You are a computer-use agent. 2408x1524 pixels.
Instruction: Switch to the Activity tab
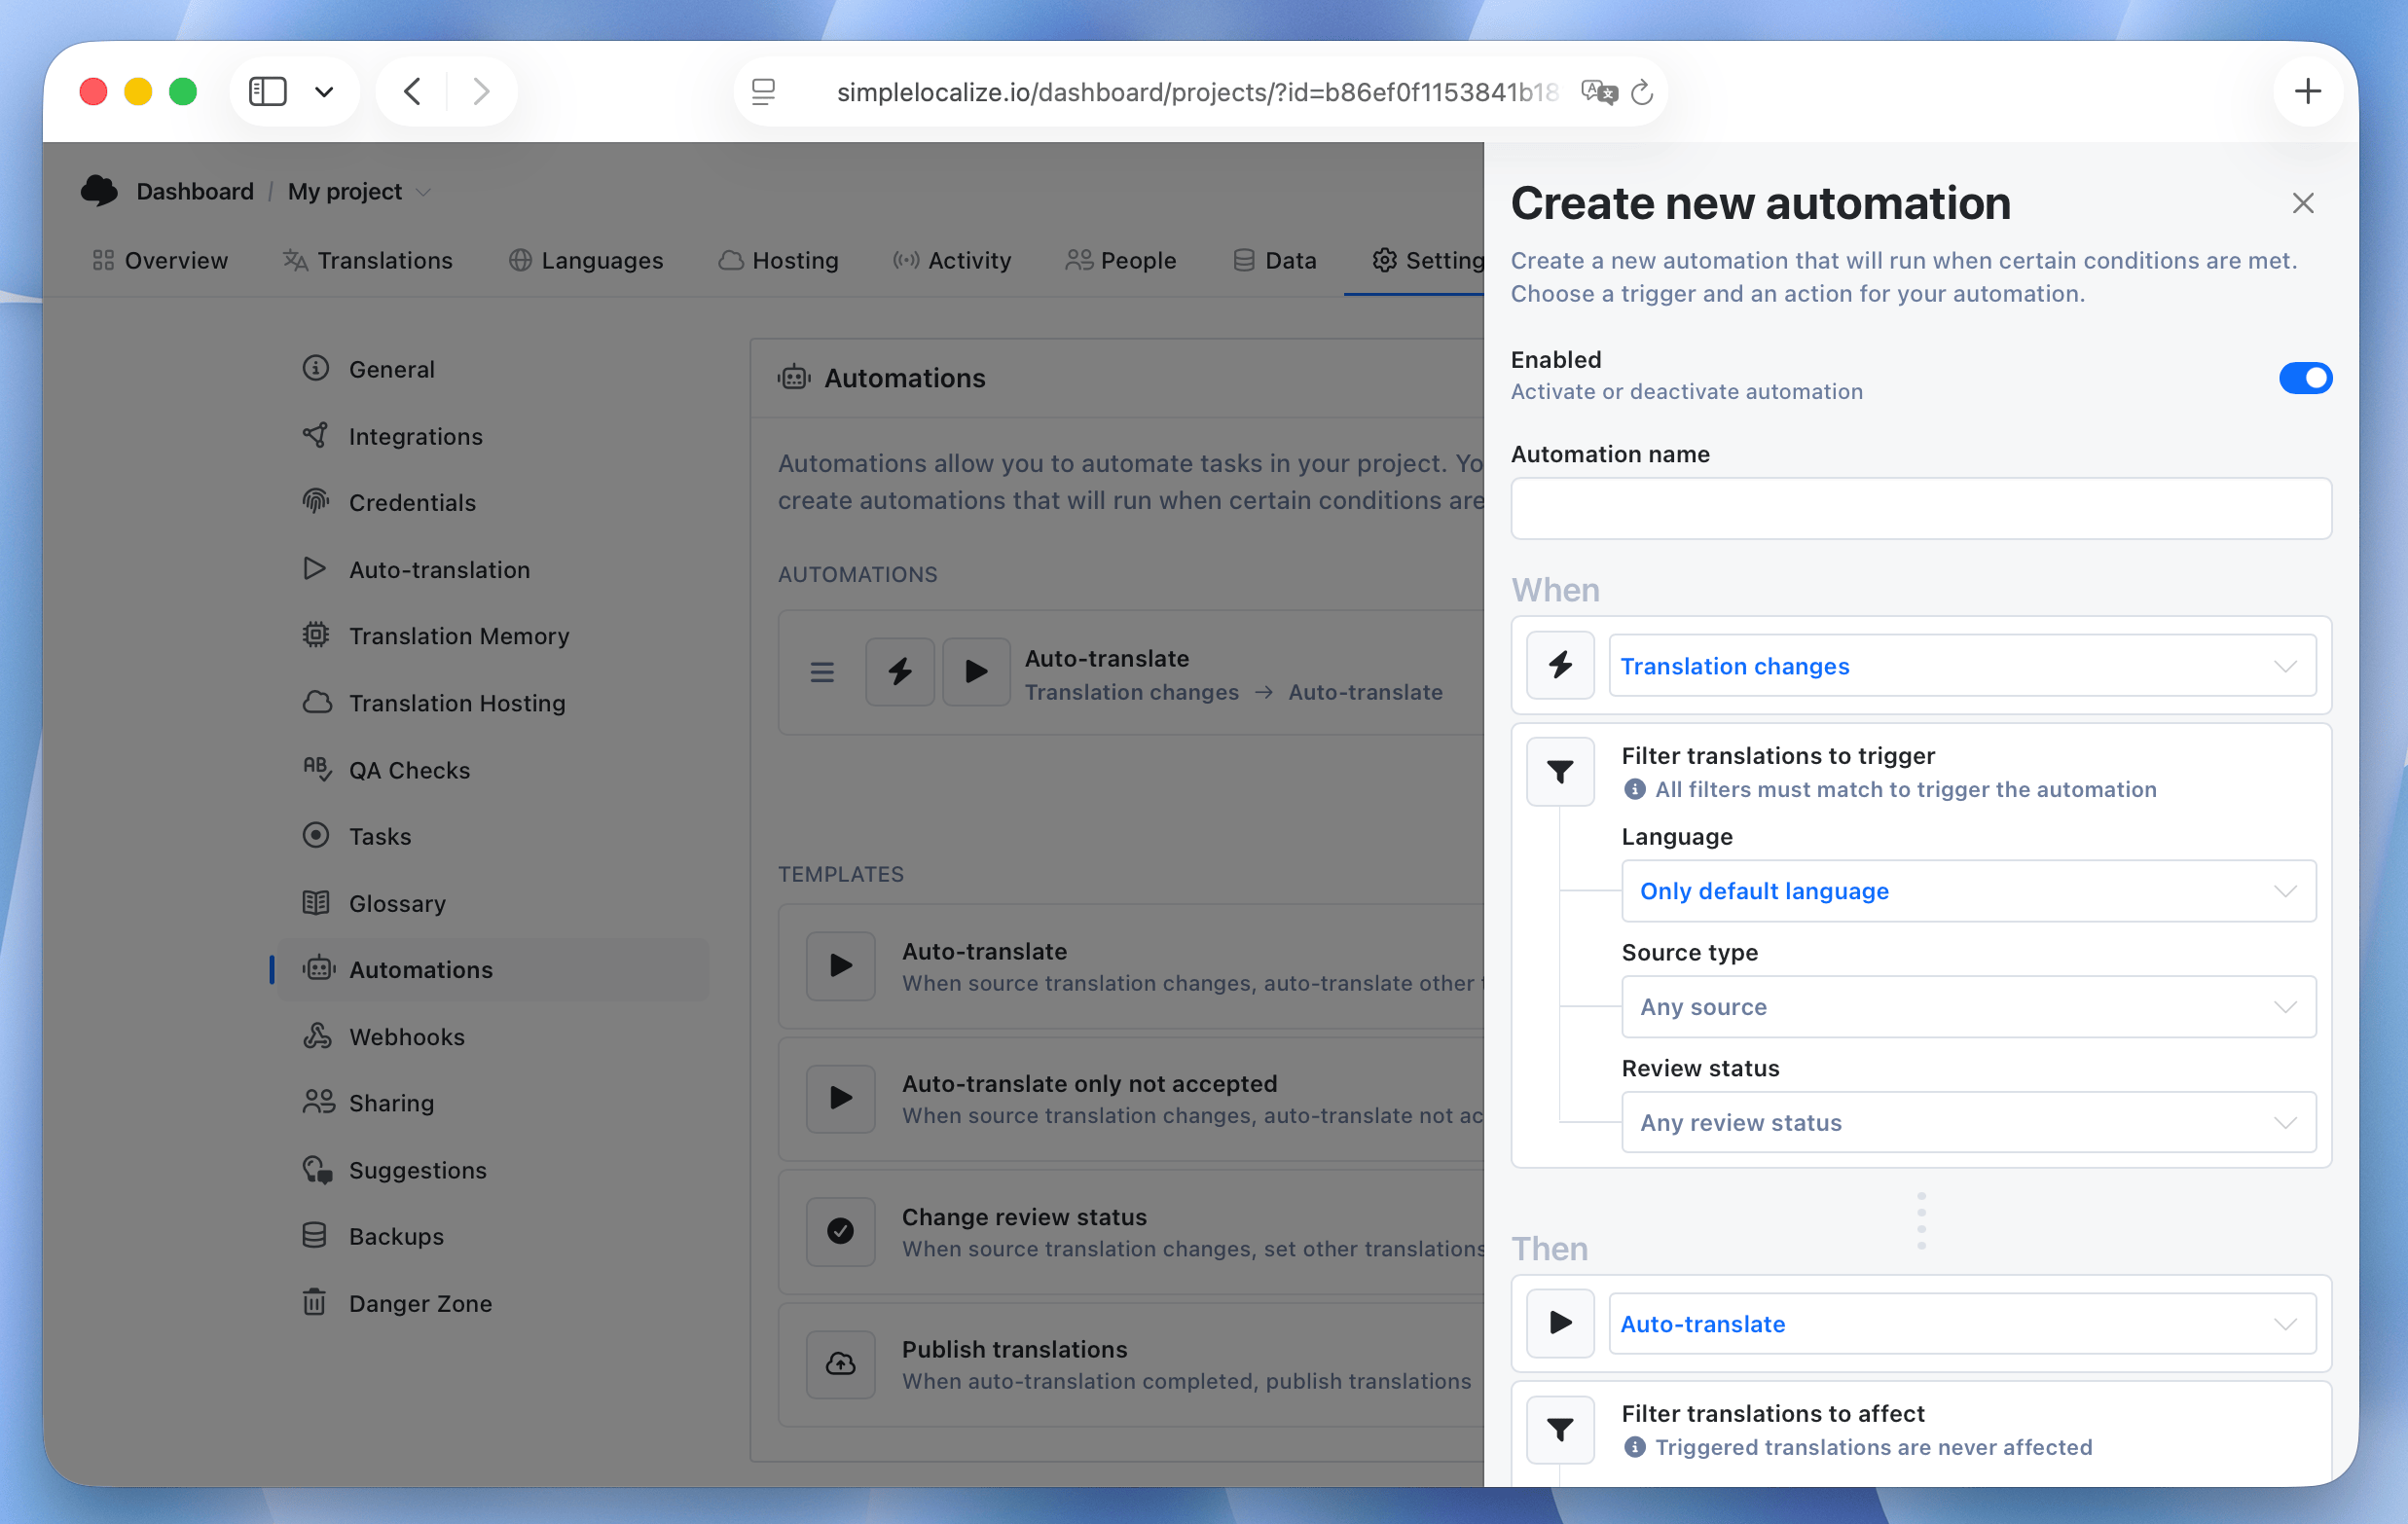952,260
